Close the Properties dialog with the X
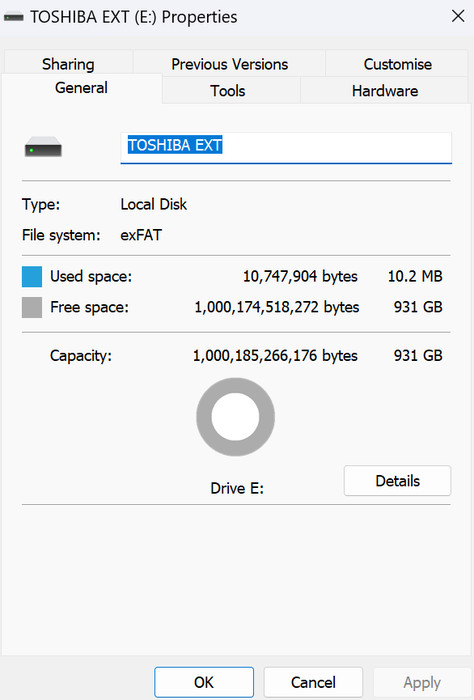Viewport: 474px width, 700px height. point(458,17)
